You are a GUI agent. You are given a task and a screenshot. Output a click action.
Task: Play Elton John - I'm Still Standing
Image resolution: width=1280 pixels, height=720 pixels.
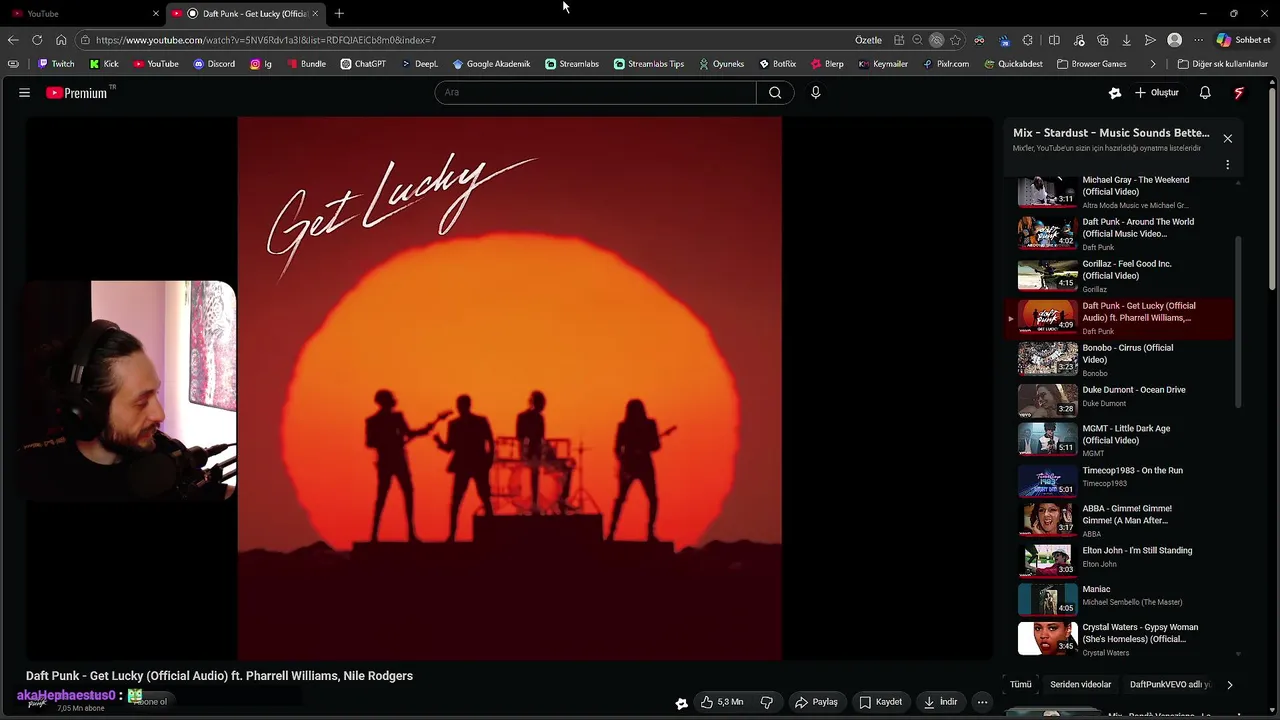(x=1120, y=560)
